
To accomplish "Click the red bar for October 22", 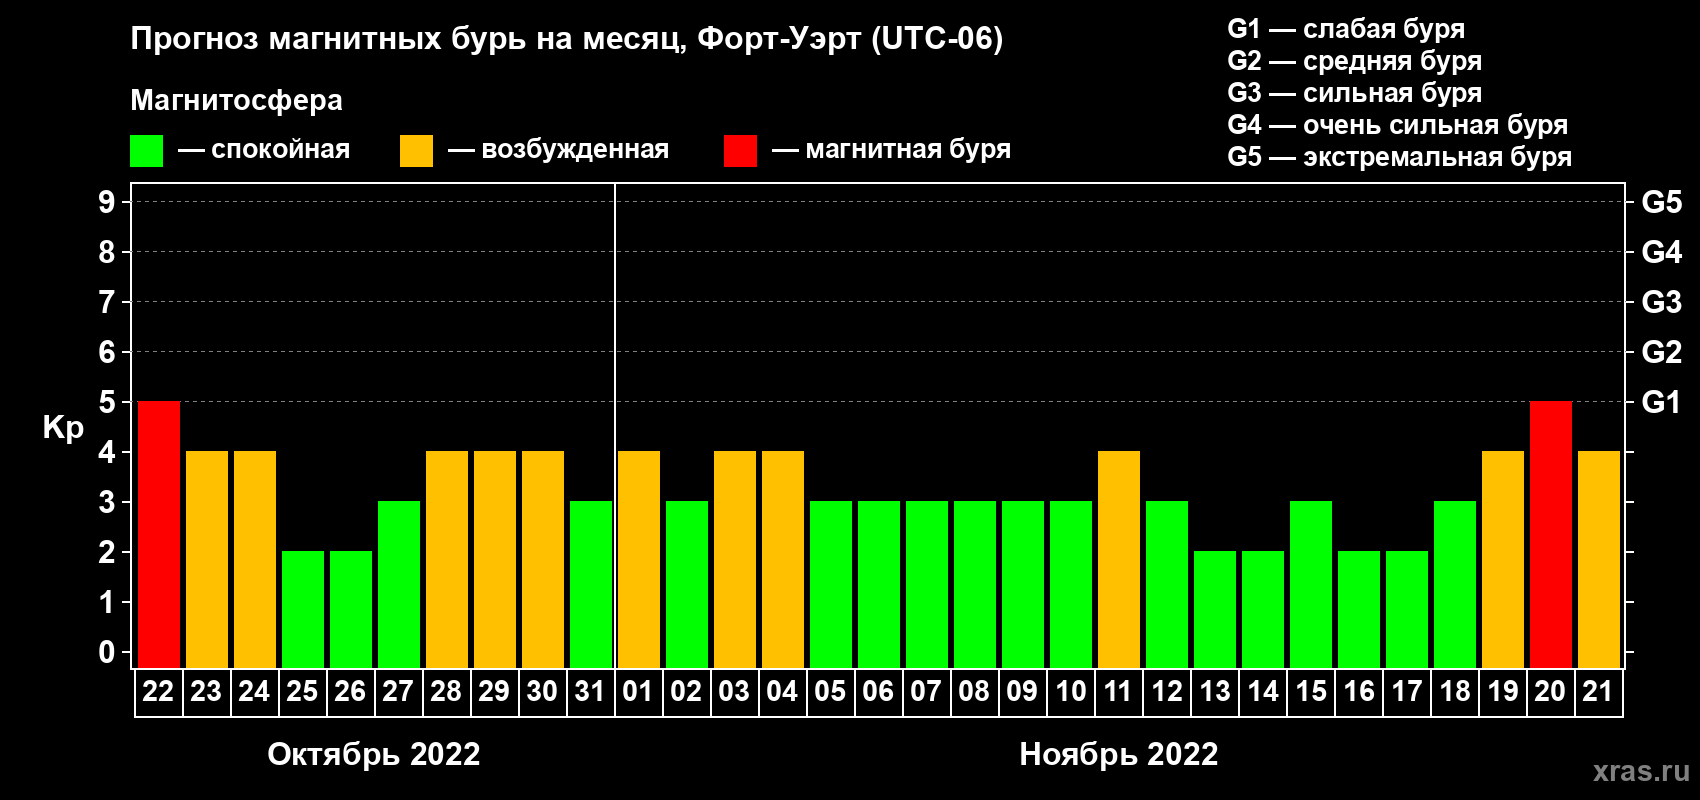I will 159,535.
